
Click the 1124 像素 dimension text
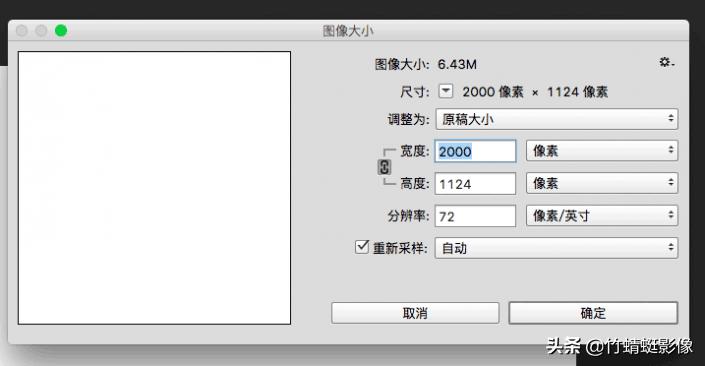point(577,92)
